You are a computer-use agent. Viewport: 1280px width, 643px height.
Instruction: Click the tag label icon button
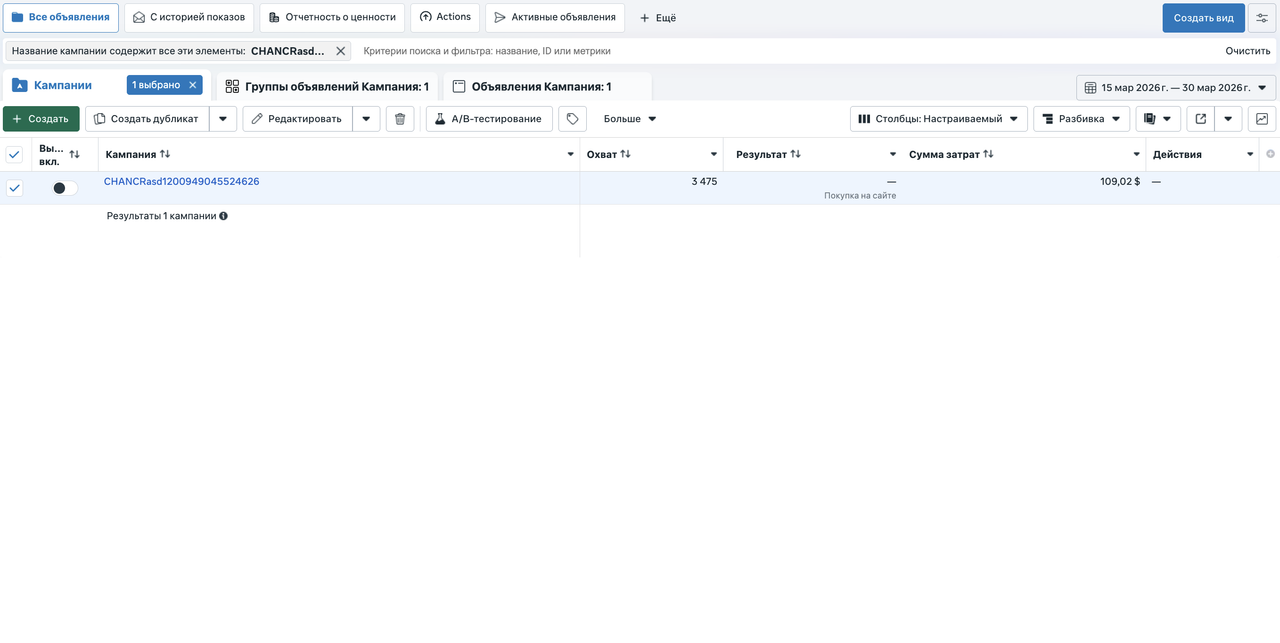572,119
